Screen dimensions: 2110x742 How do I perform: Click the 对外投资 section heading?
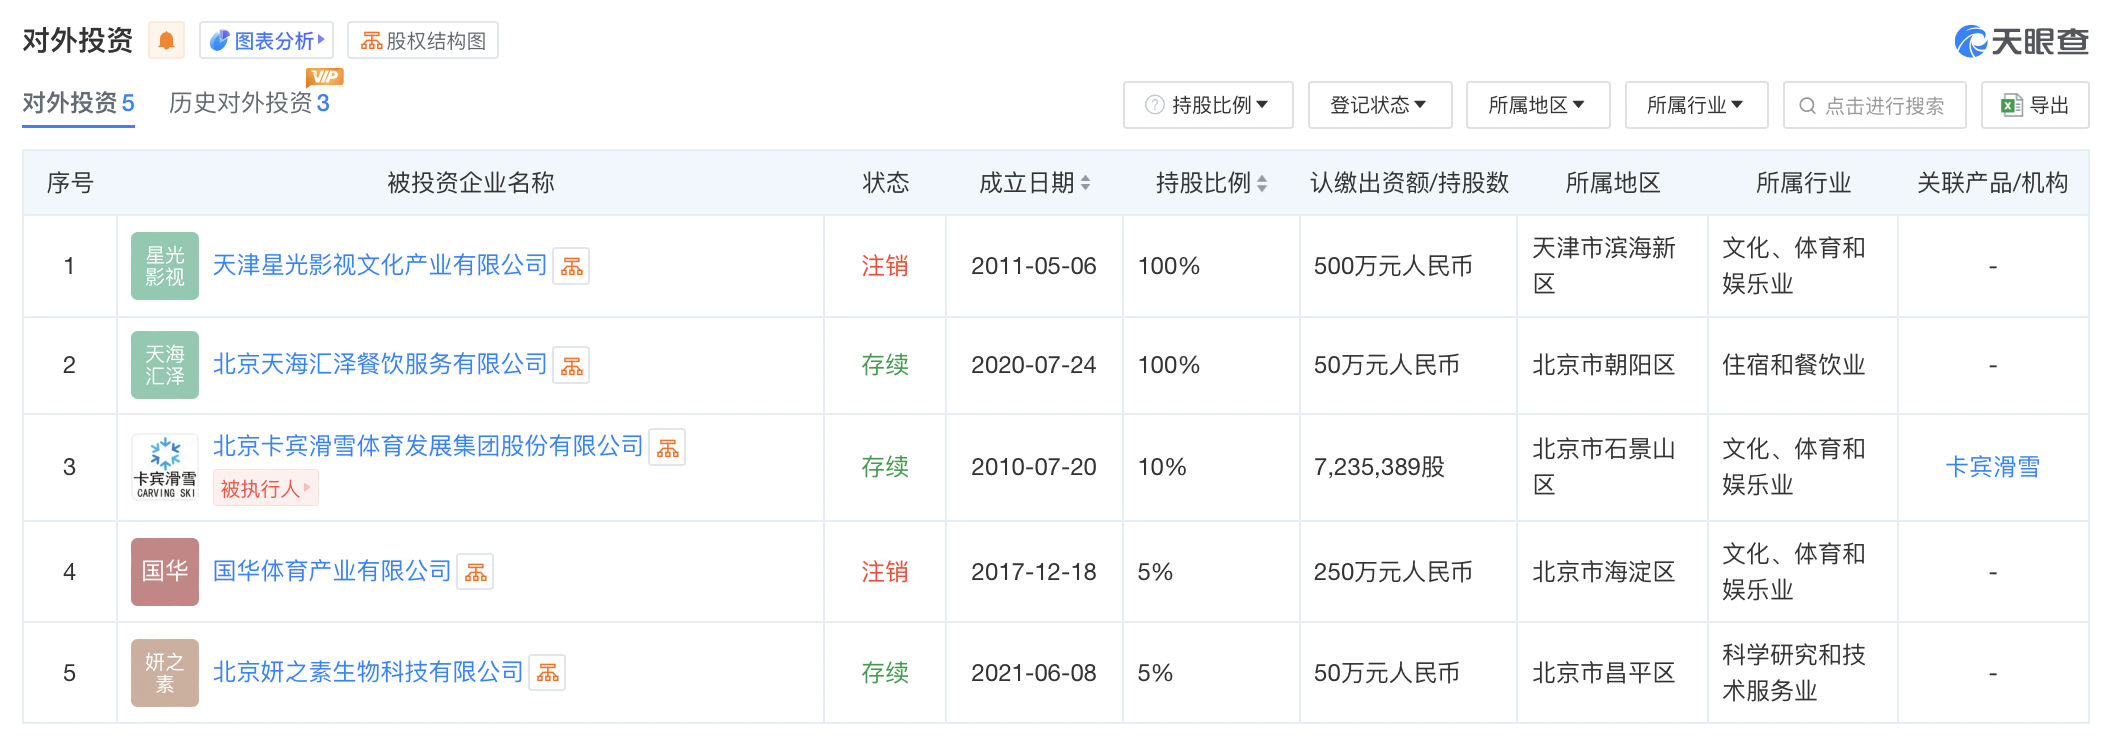[x=78, y=41]
